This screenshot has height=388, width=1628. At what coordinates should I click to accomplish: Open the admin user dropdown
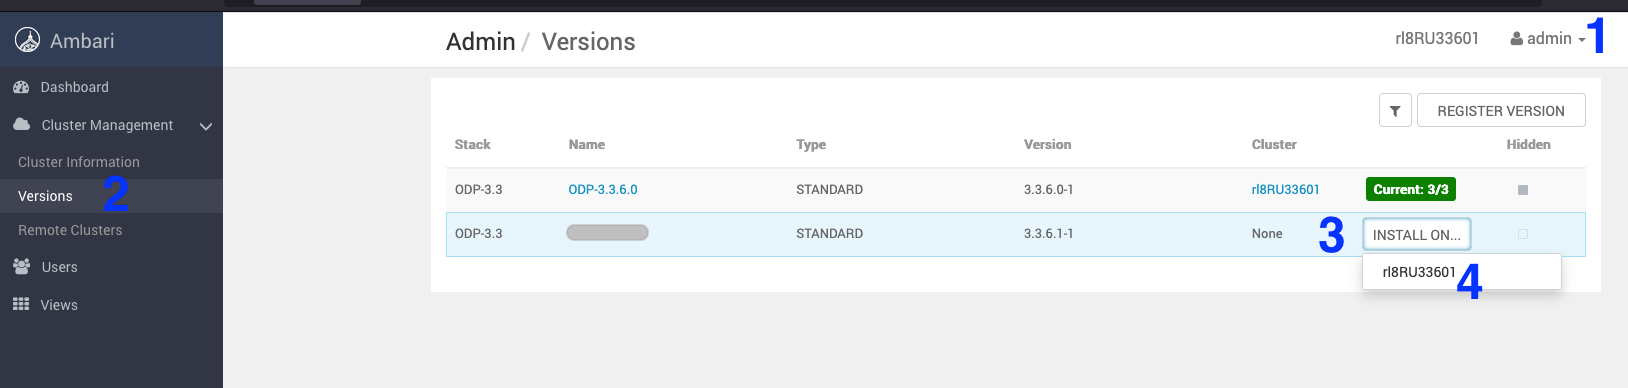coord(1548,39)
